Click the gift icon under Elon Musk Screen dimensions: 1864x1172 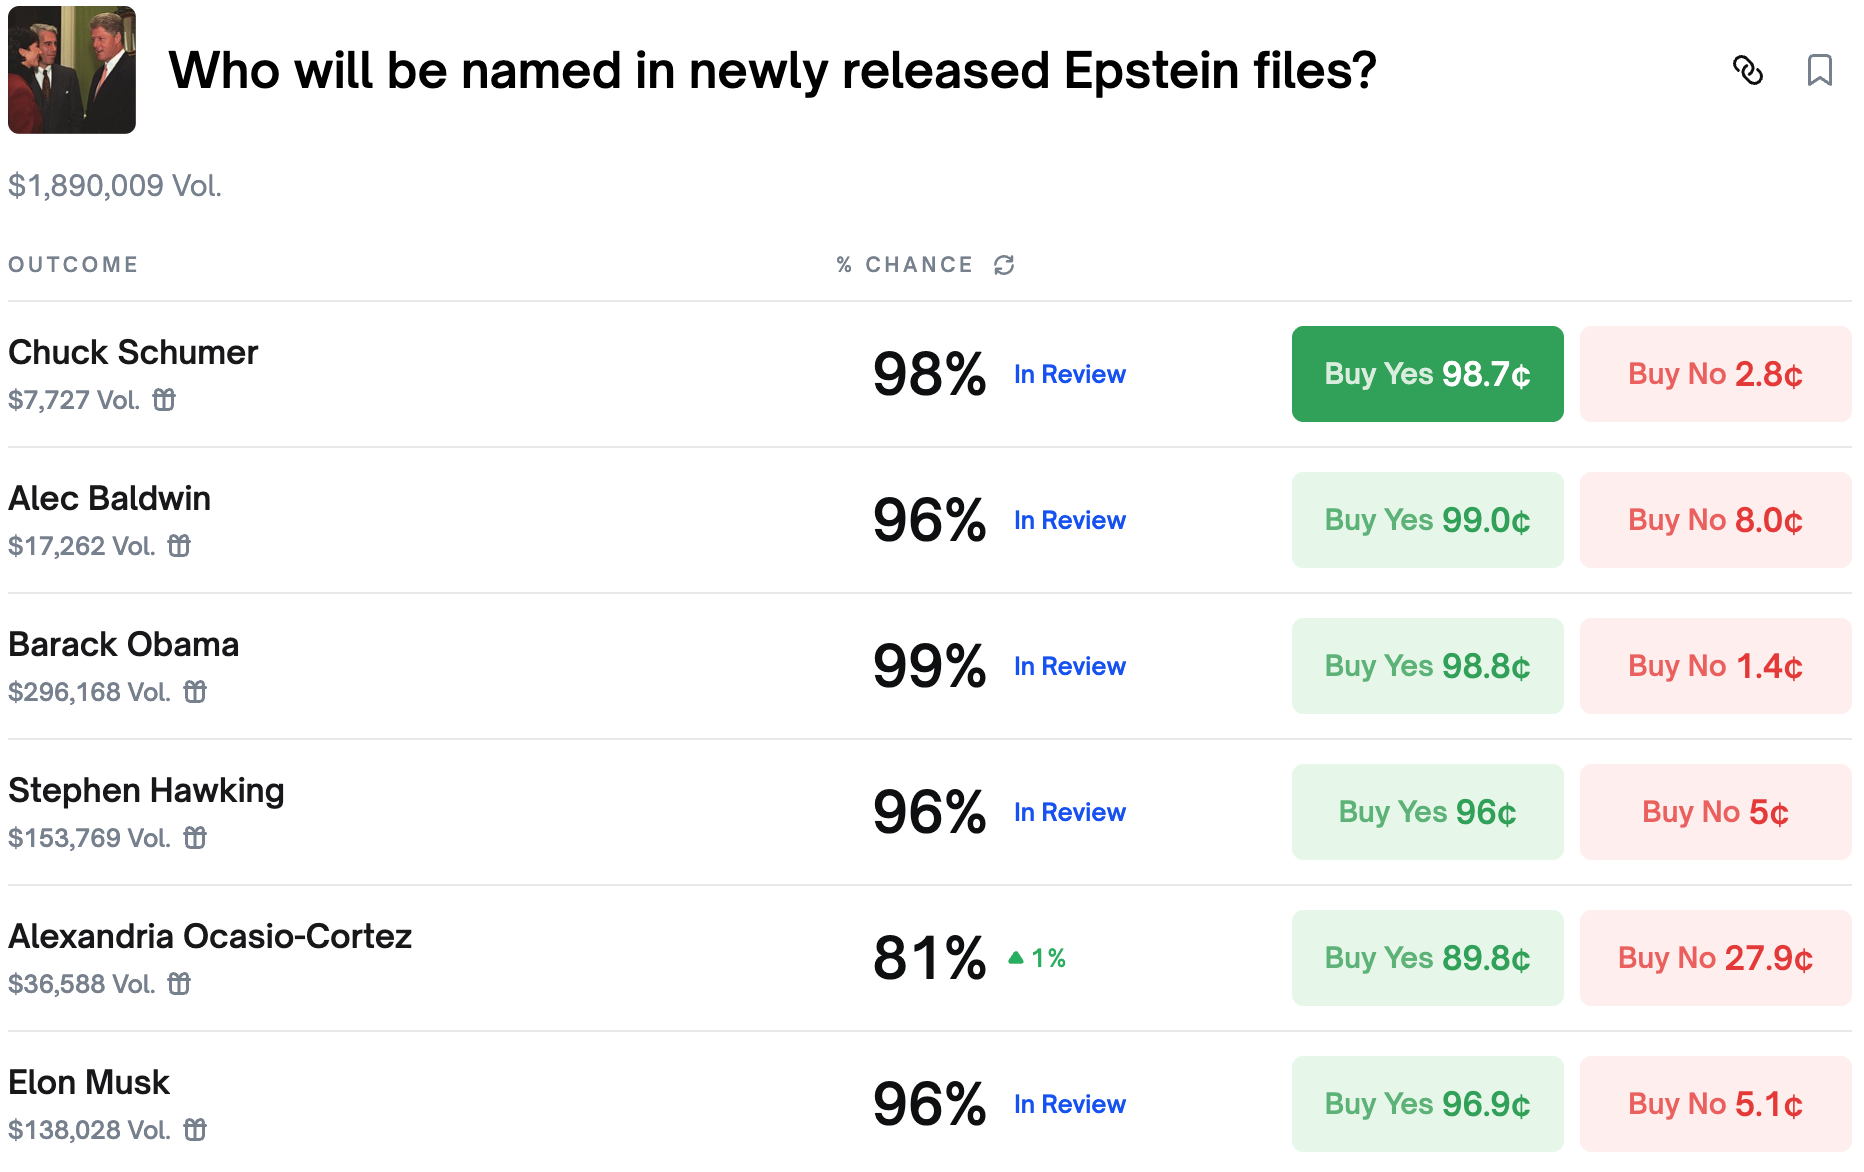pos(195,1130)
